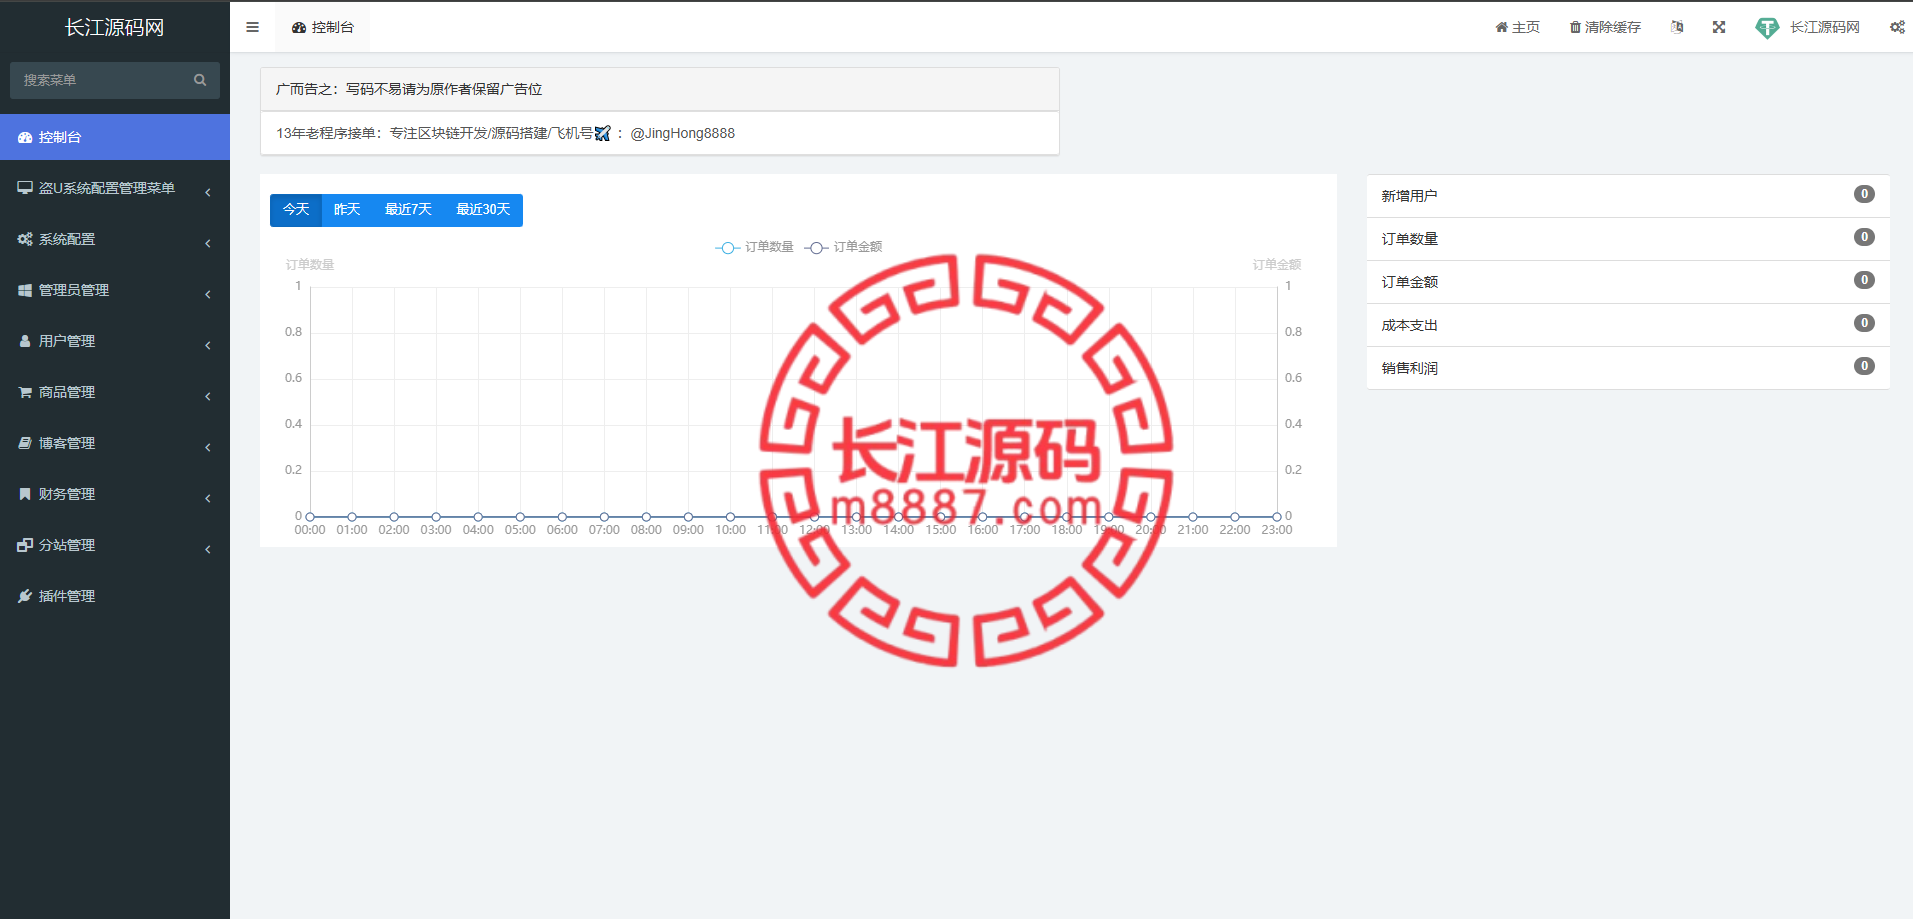Open the 用户管理 menu label
The height and width of the screenshot is (919, 1913).
67,341
